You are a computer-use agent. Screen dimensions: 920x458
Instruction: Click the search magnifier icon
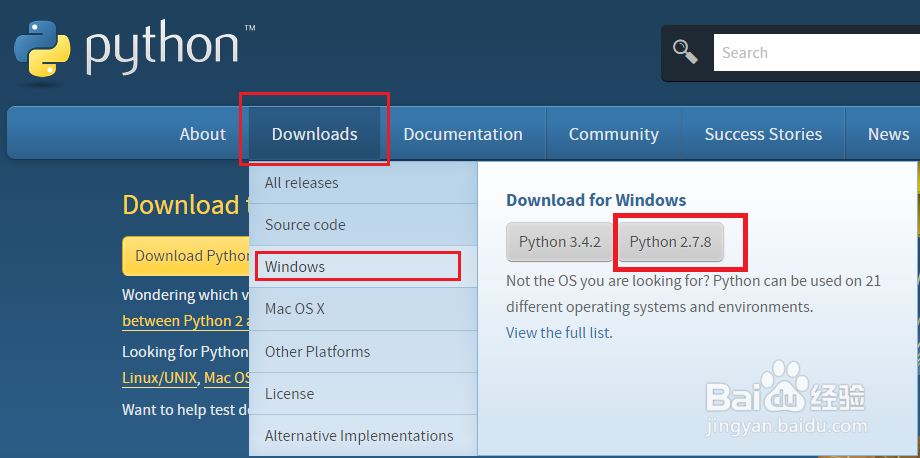click(x=685, y=52)
